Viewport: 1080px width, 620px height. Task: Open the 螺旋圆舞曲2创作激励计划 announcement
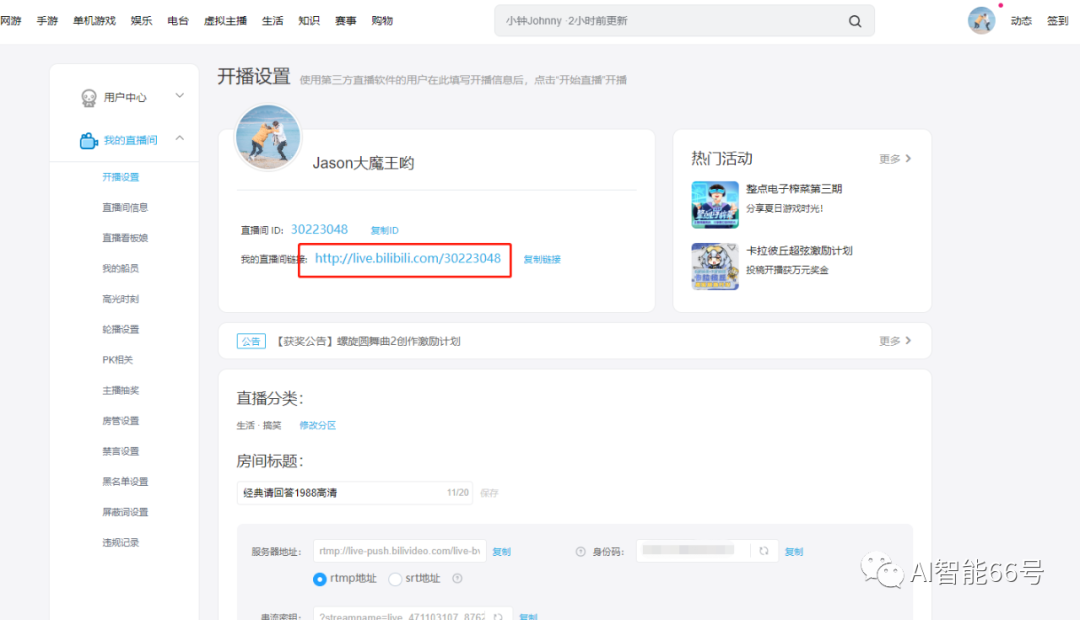368,341
